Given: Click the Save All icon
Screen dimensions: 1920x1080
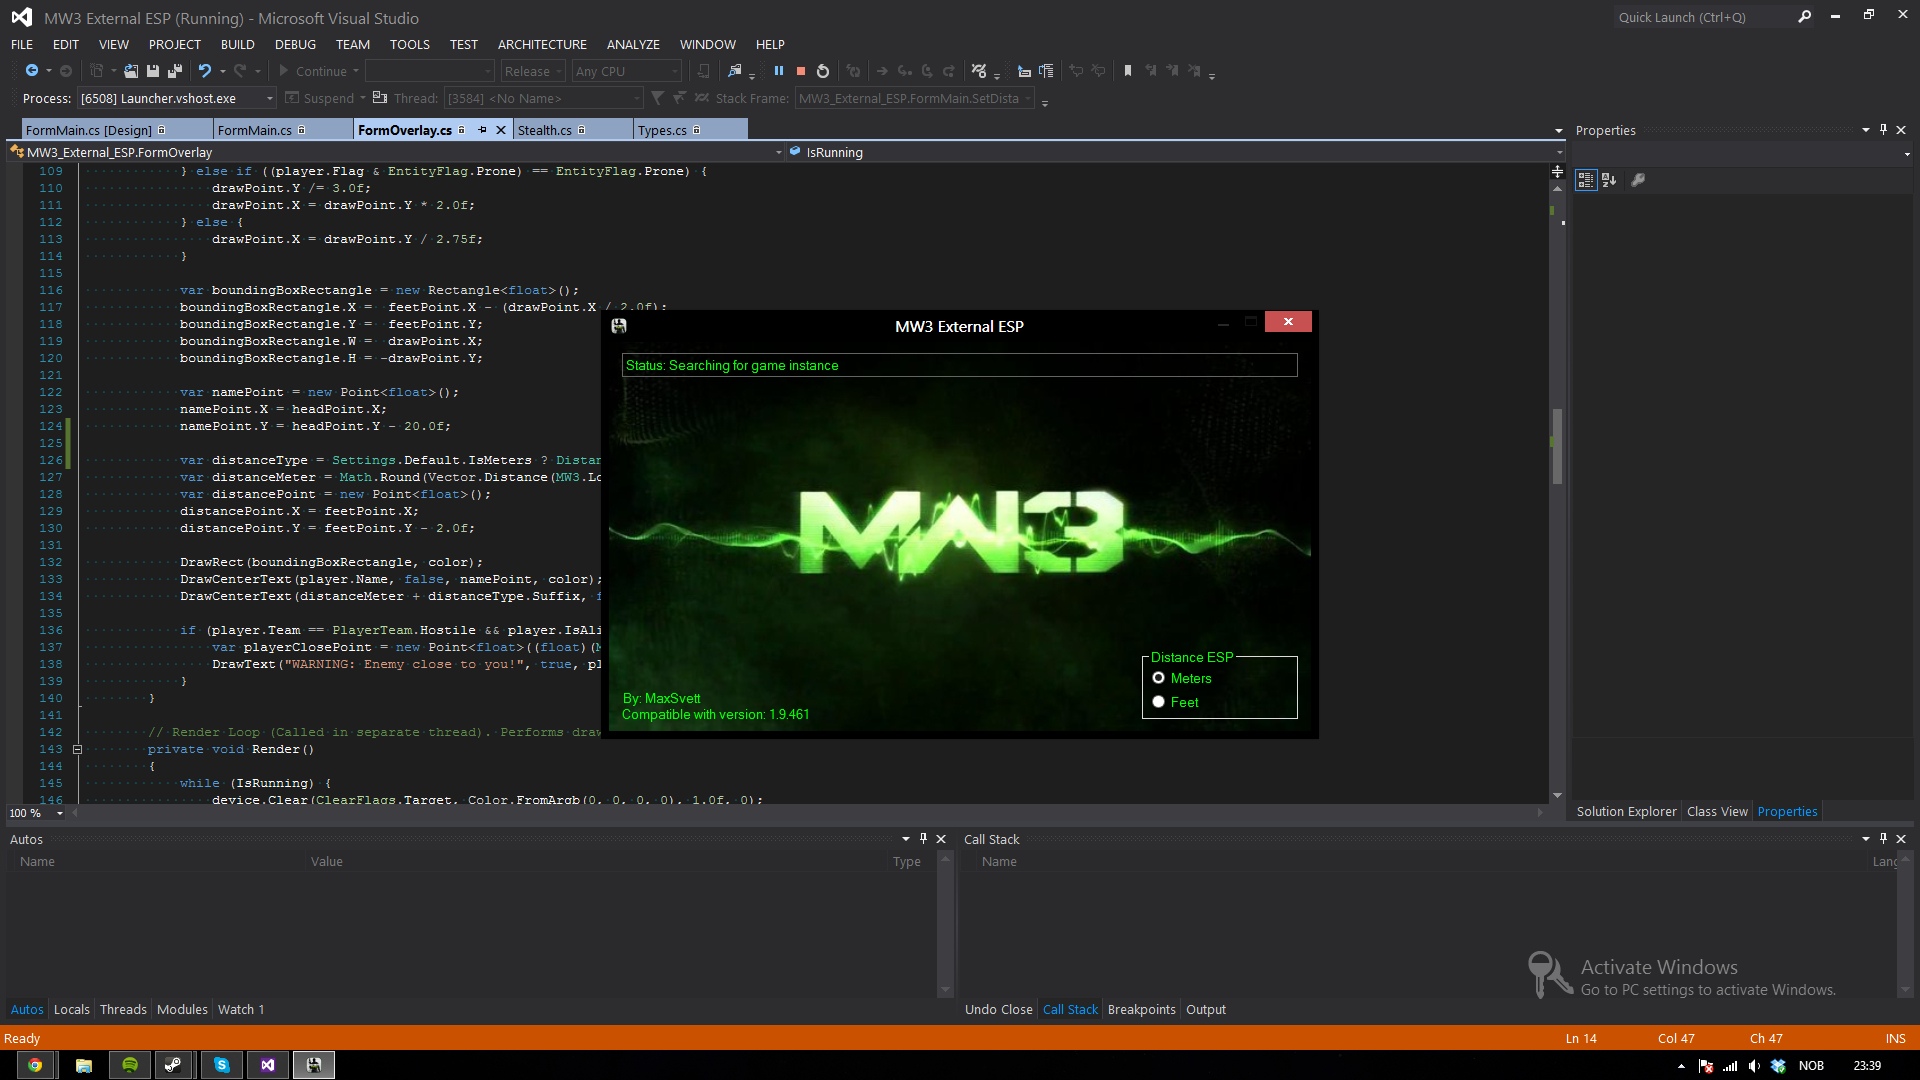Looking at the screenshot, I should coord(175,71).
